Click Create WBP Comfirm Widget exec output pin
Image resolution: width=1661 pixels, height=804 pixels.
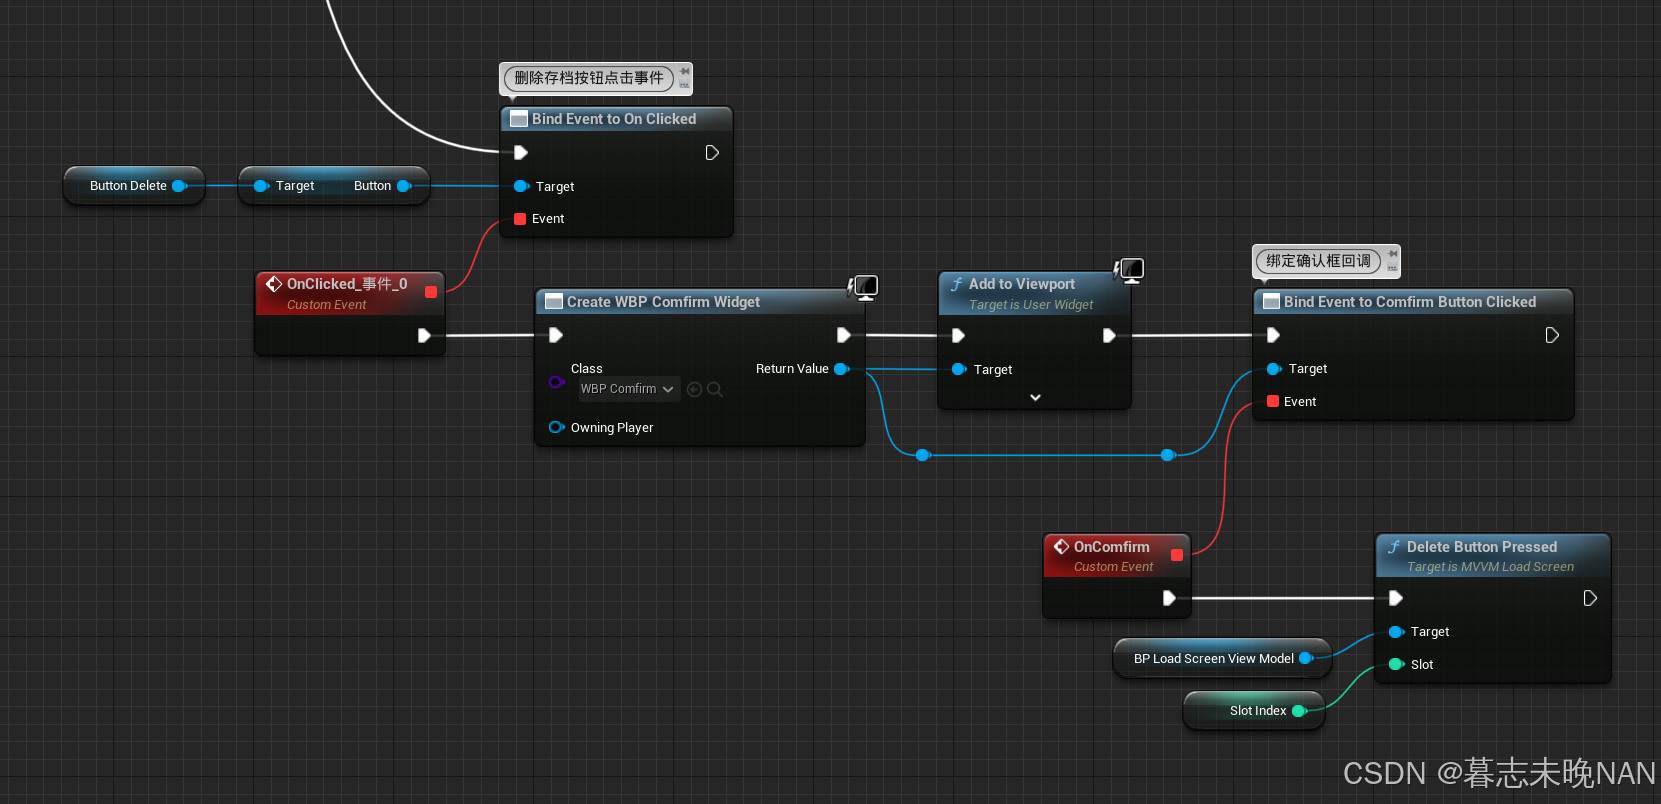click(843, 336)
